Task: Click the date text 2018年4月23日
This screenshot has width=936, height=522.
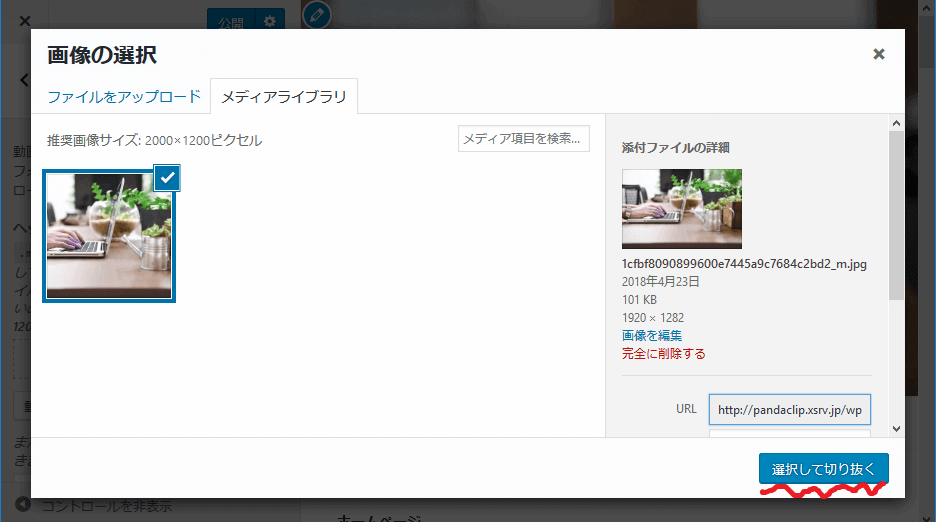Action: pyautogui.click(x=661, y=281)
